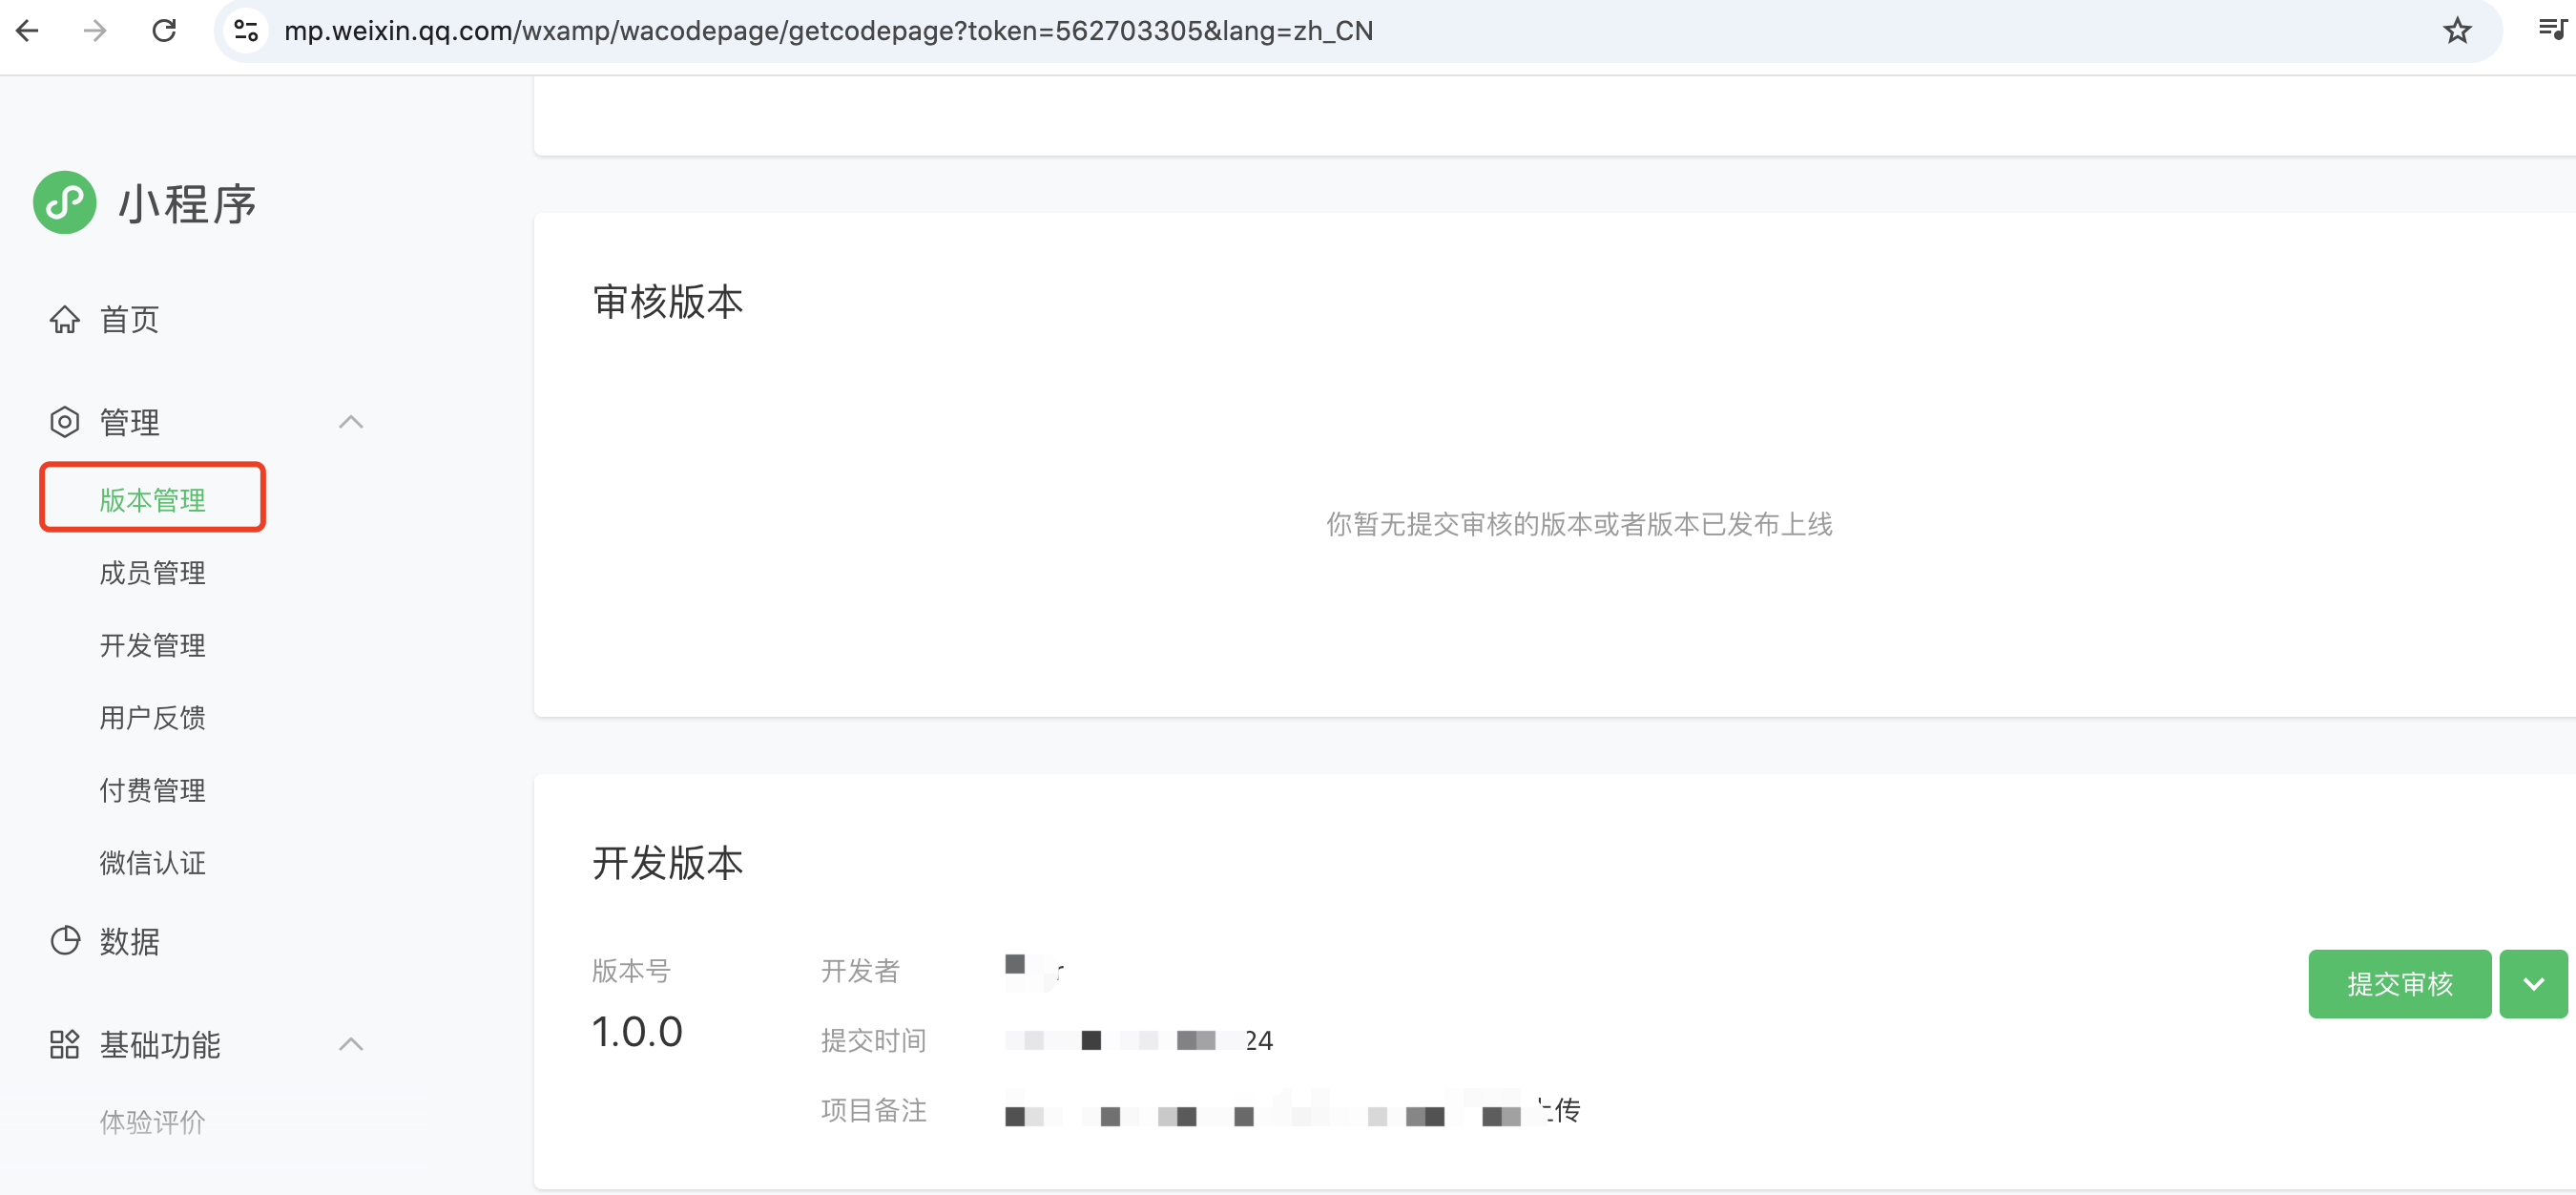Open 成员管理 in the sidebar

click(152, 573)
